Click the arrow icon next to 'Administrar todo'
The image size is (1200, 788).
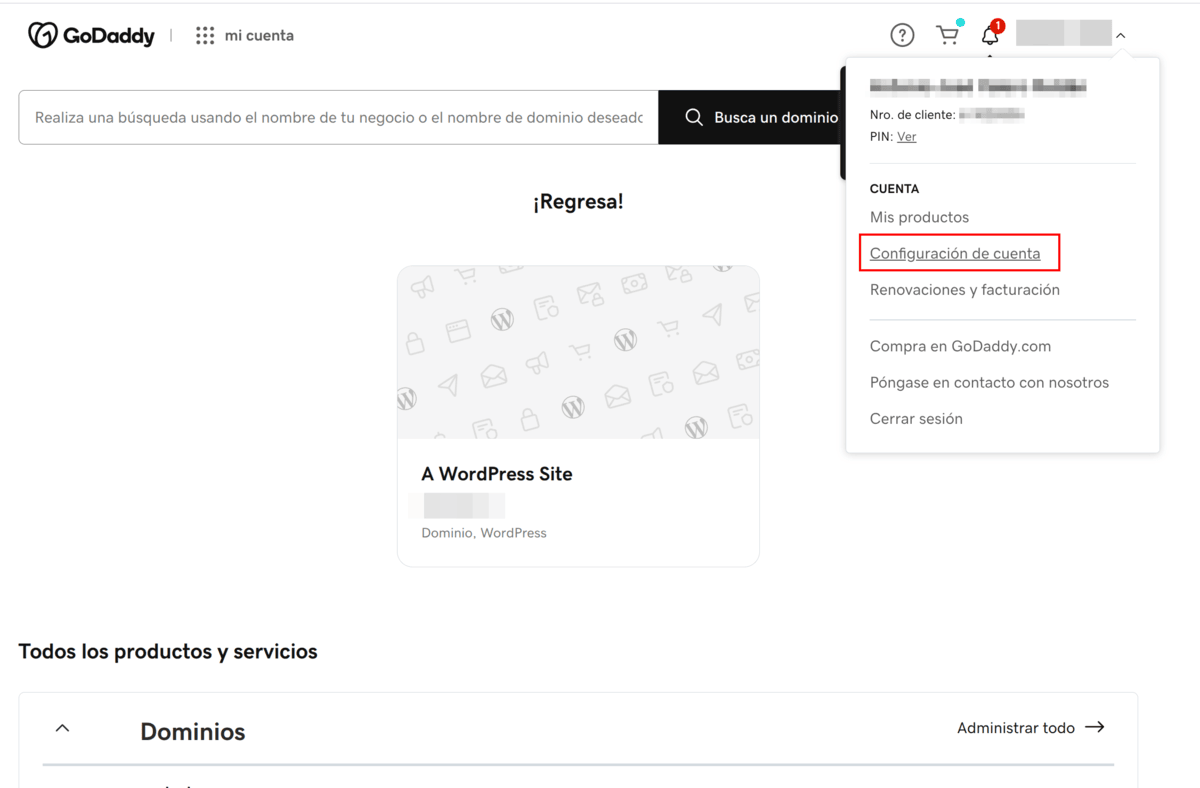pos(1096,727)
